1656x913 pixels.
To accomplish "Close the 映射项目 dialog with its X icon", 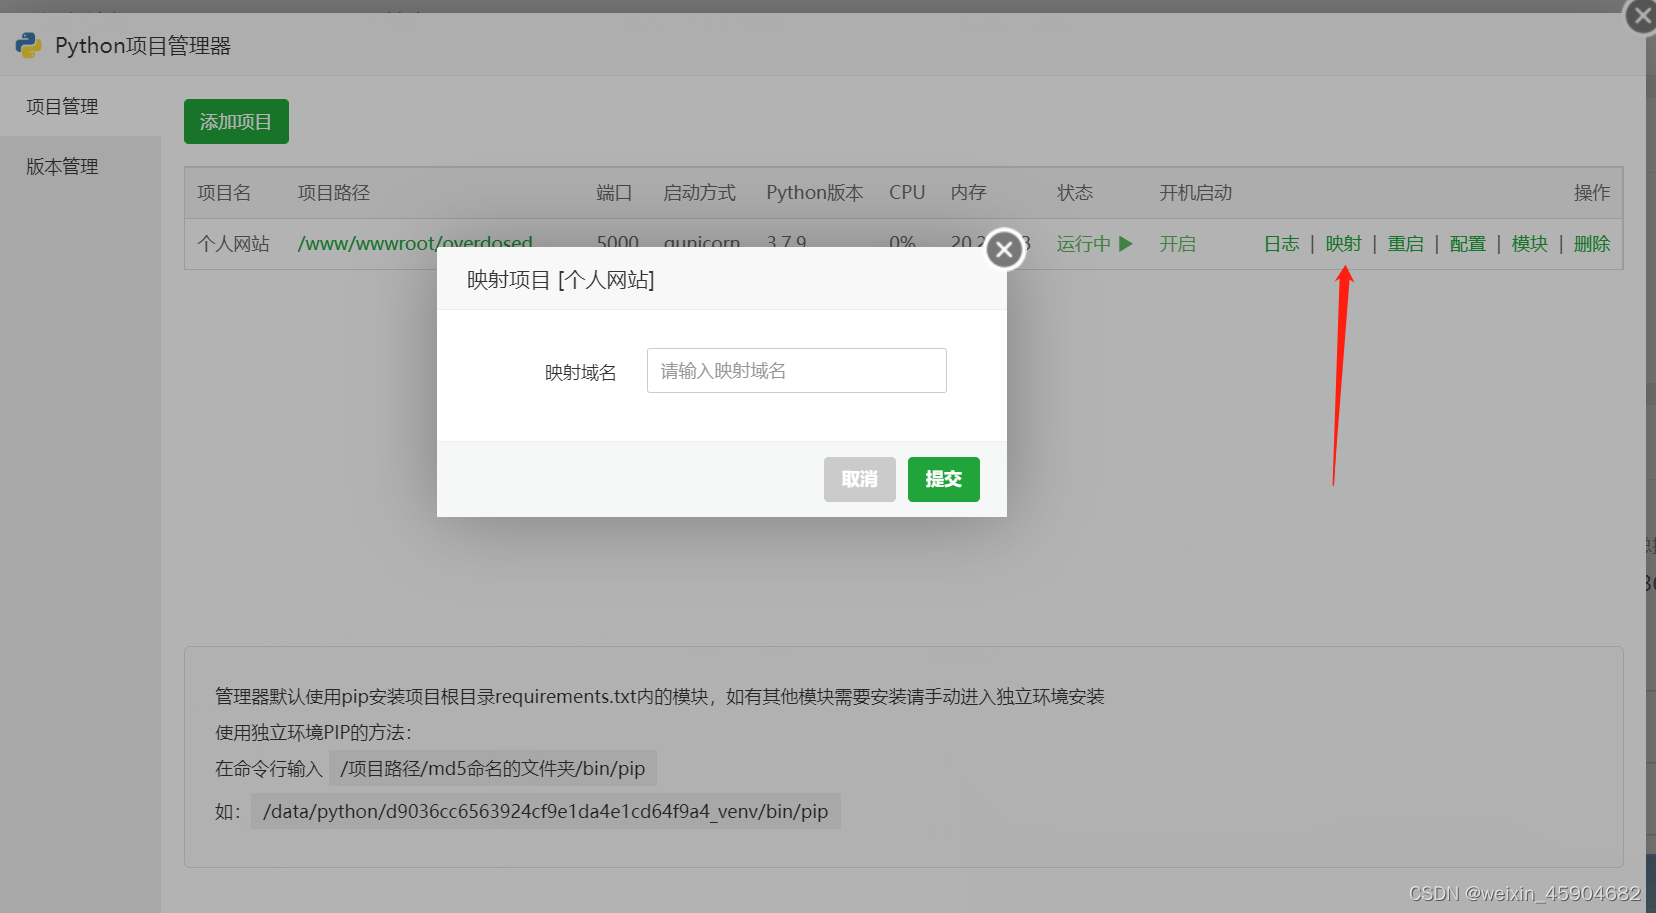I will point(1004,249).
